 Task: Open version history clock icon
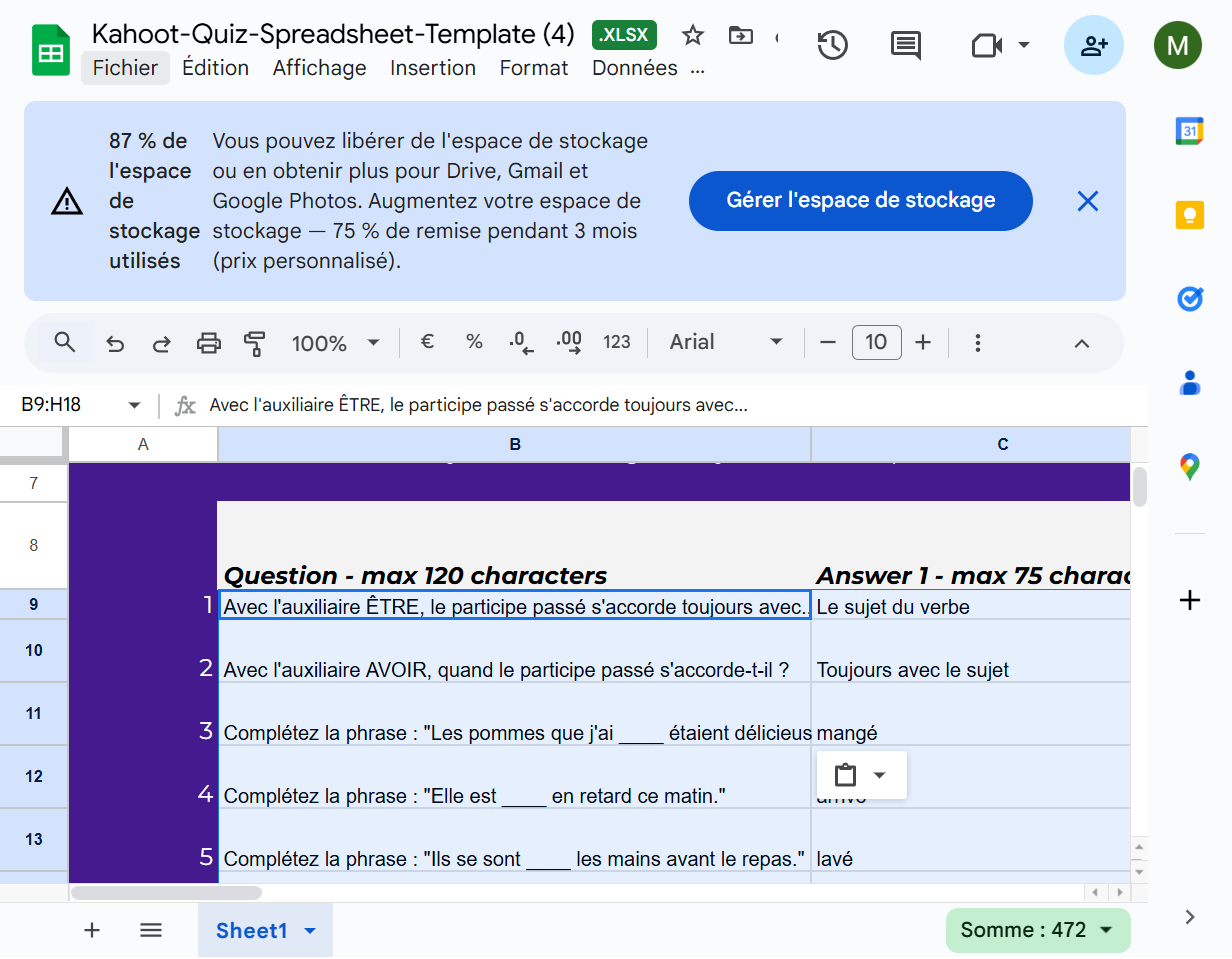point(833,45)
